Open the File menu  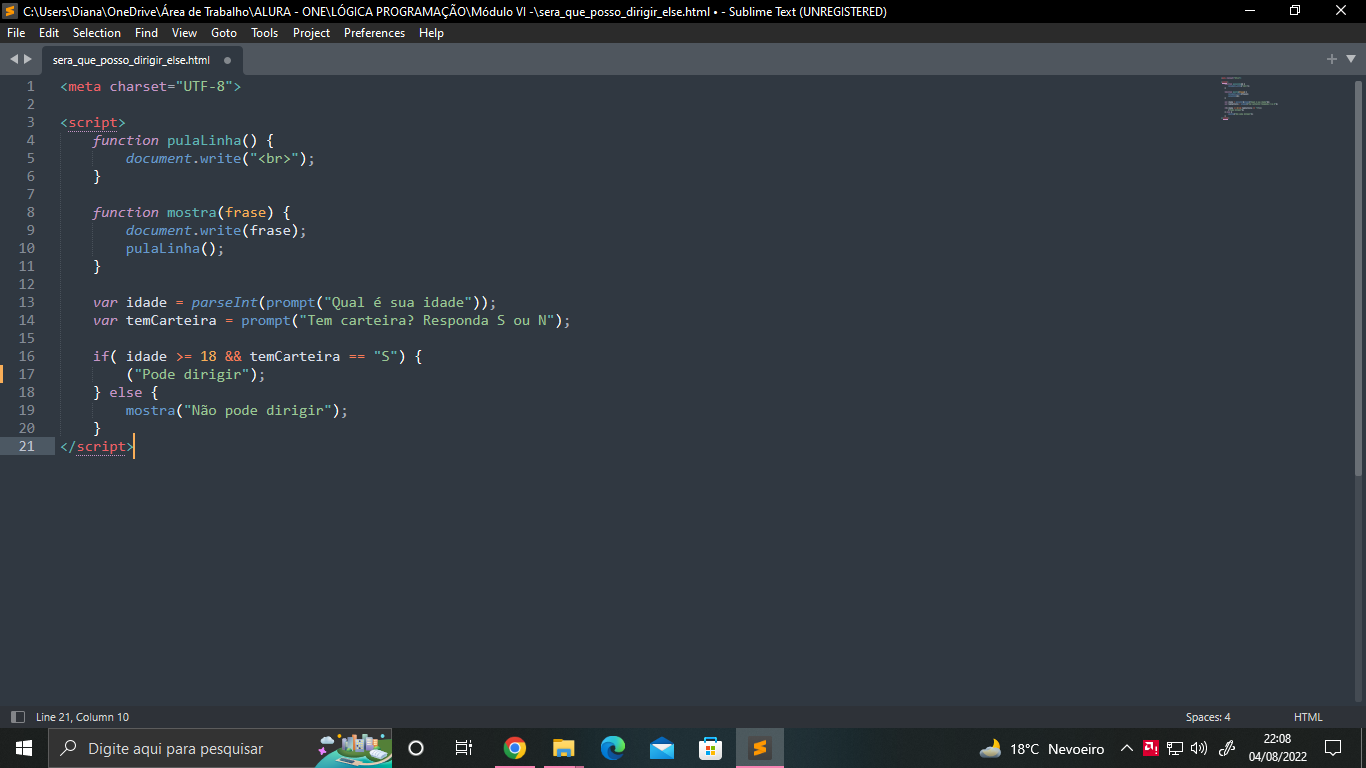[16, 33]
